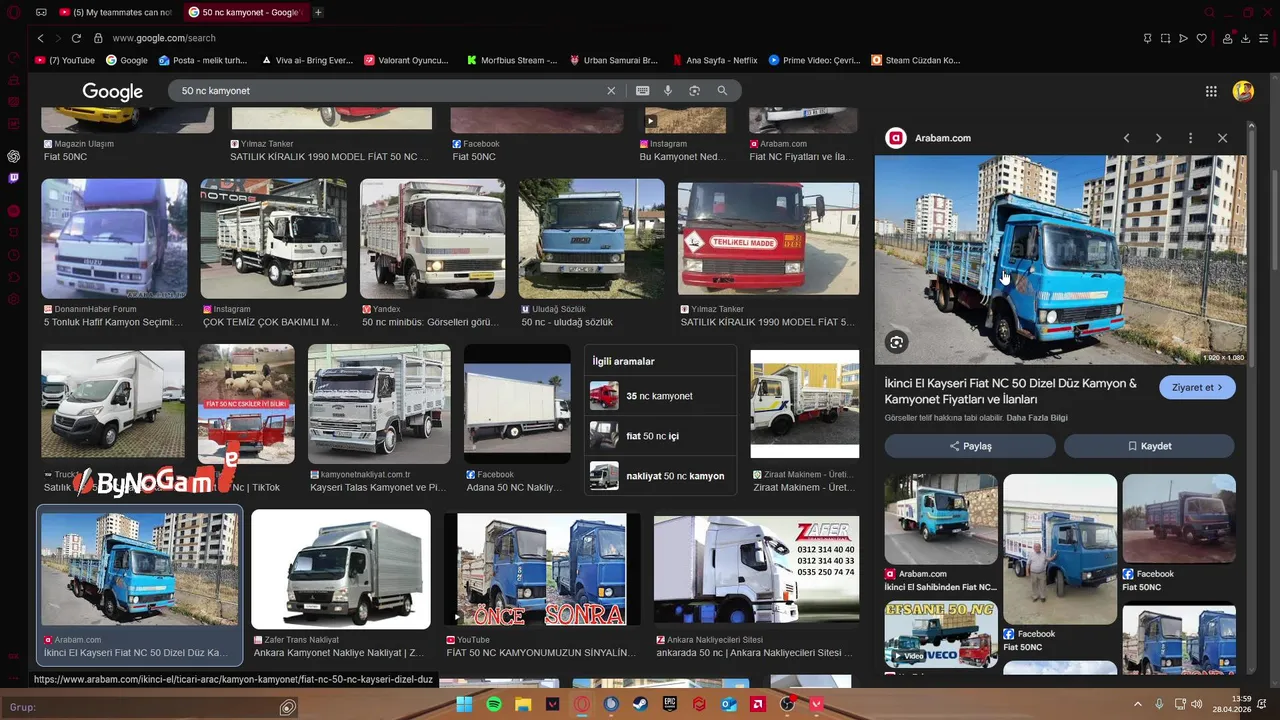This screenshot has height=720, width=1280.
Task: Start voice search with microphone icon
Action: coord(668,91)
